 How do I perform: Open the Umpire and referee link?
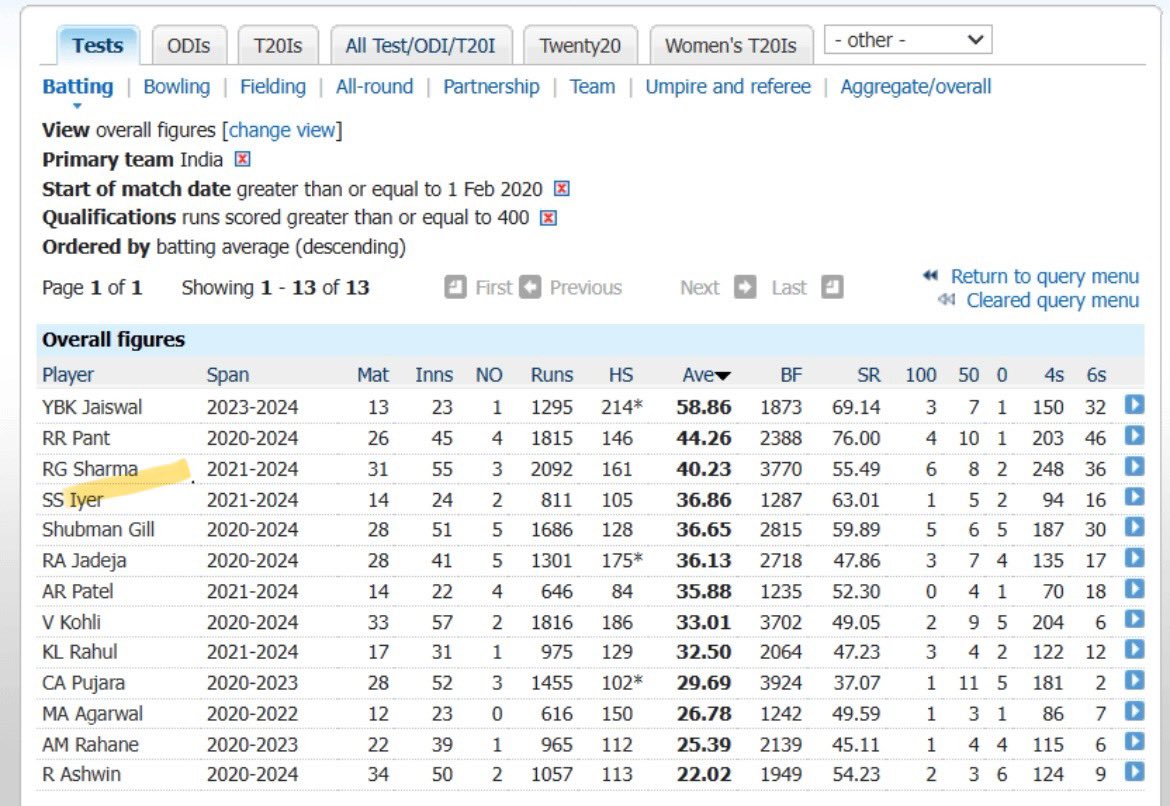728,87
